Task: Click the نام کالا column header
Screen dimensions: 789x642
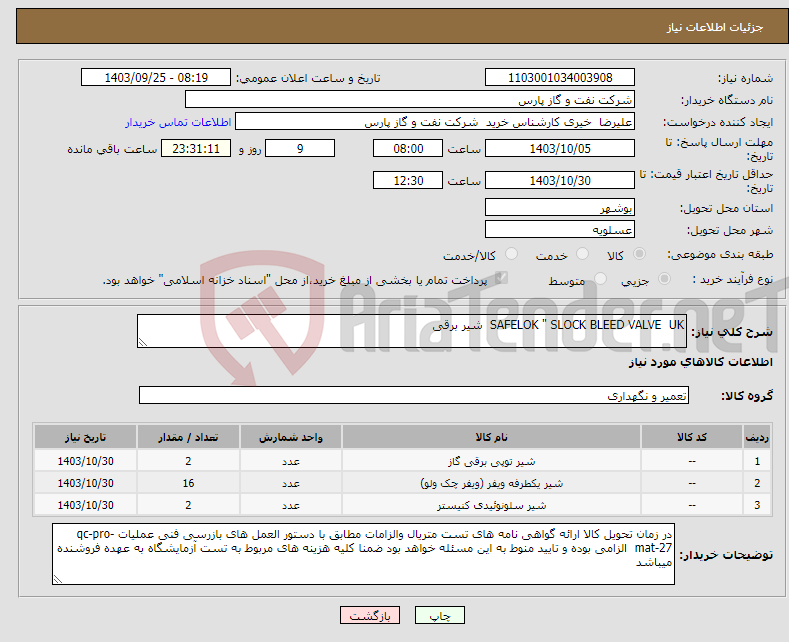Action: click(491, 437)
